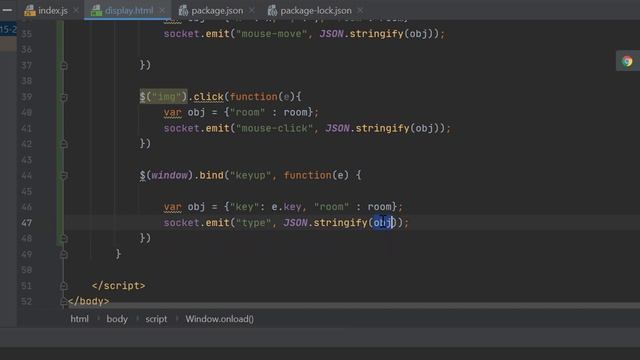Open the package.json tab

217,11
